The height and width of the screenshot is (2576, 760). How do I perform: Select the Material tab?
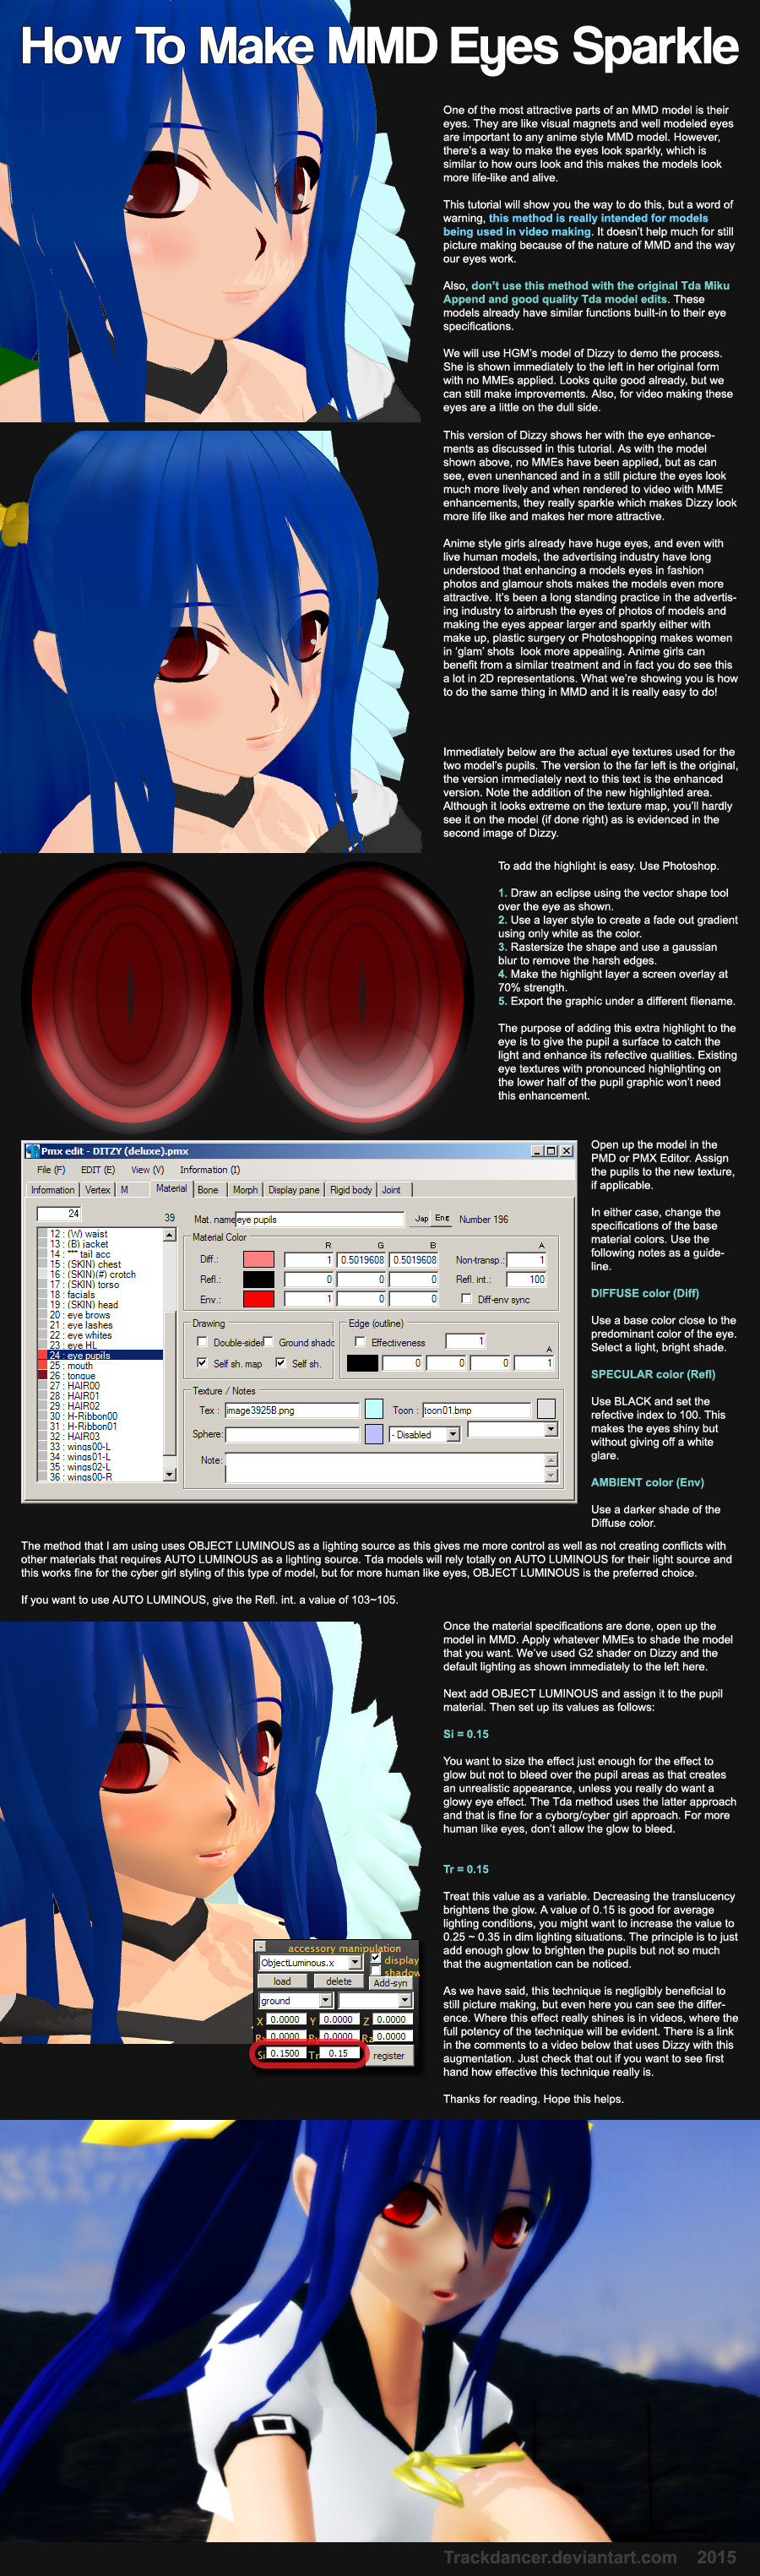pyautogui.click(x=171, y=1189)
